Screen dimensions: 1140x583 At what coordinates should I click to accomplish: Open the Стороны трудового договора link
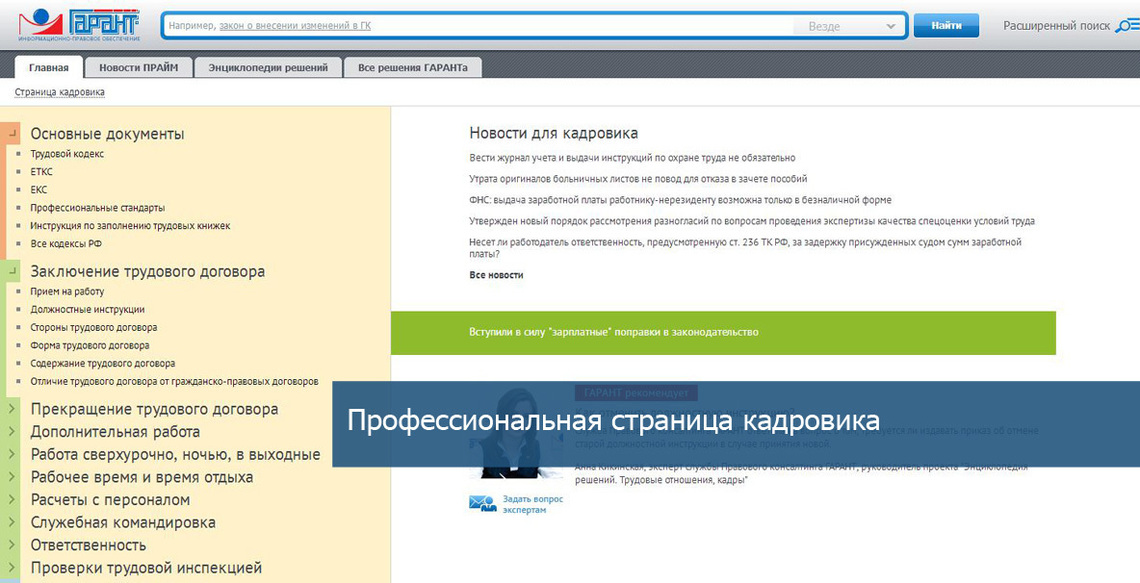[x=94, y=328]
